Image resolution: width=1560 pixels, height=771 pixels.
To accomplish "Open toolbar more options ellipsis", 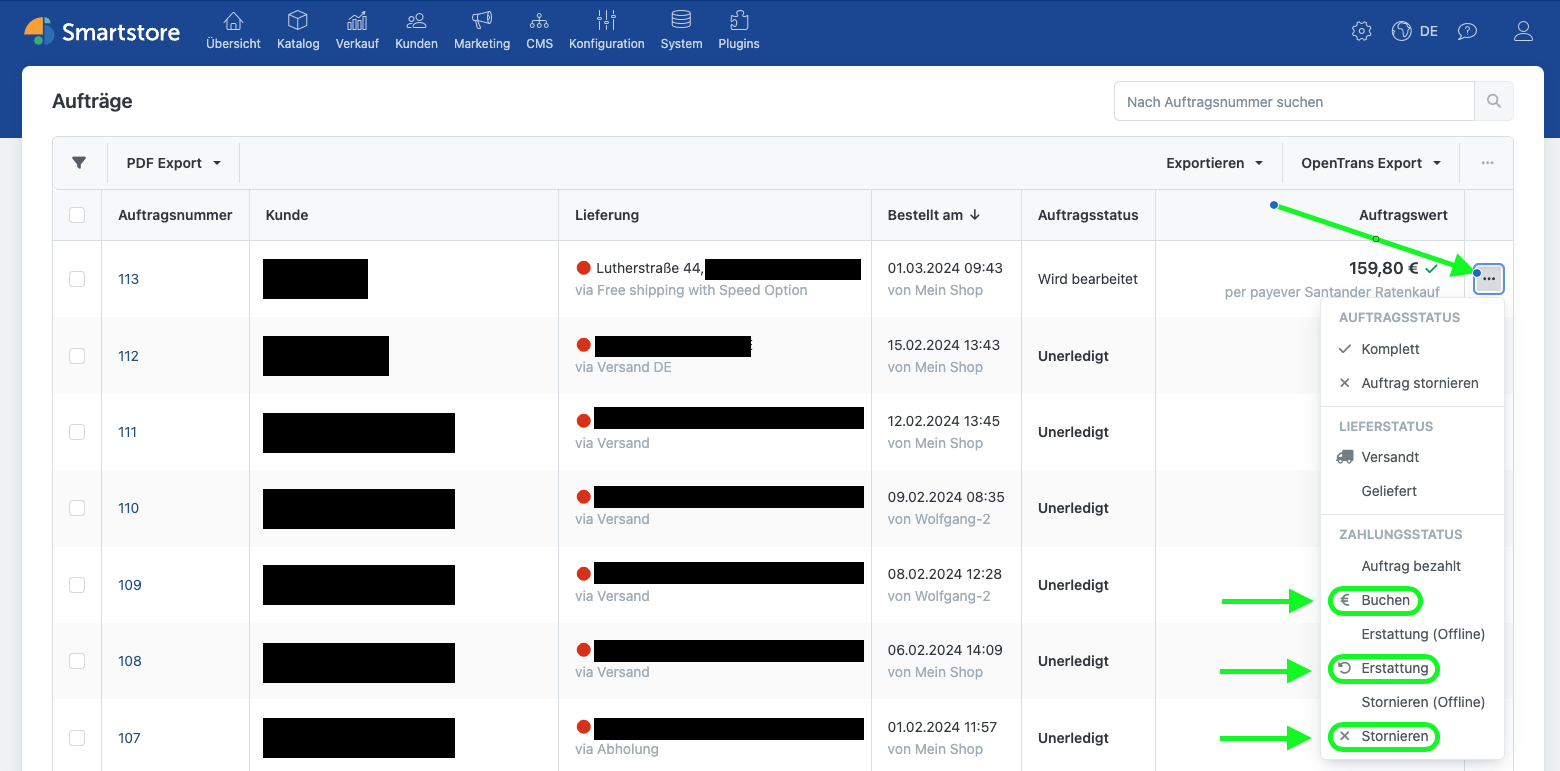I will point(1488,163).
